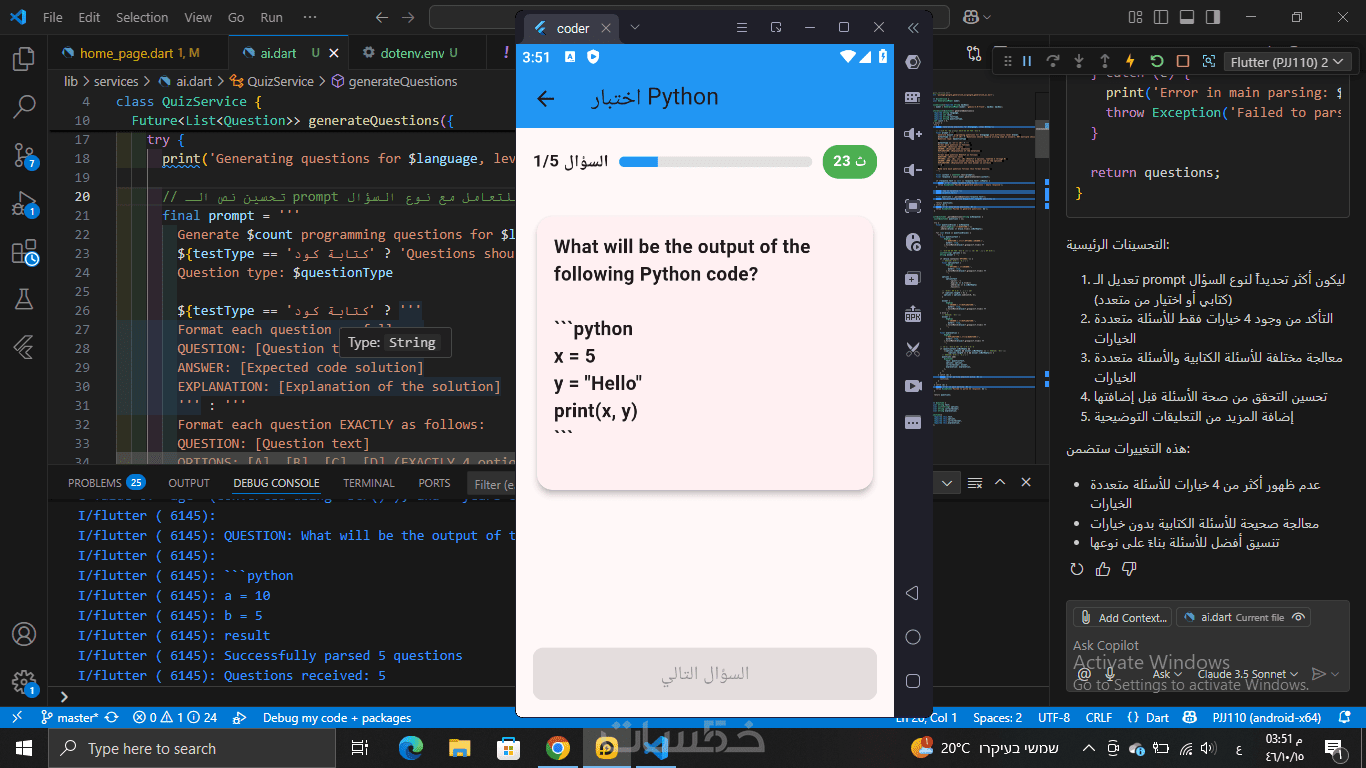
Task: Switch to the home_page.dart editor tab
Action: coord(139,53)
